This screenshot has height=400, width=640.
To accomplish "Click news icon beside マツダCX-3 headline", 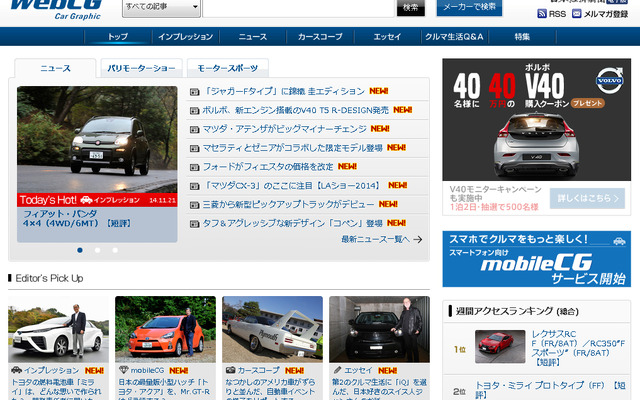I will pos(195,186).
